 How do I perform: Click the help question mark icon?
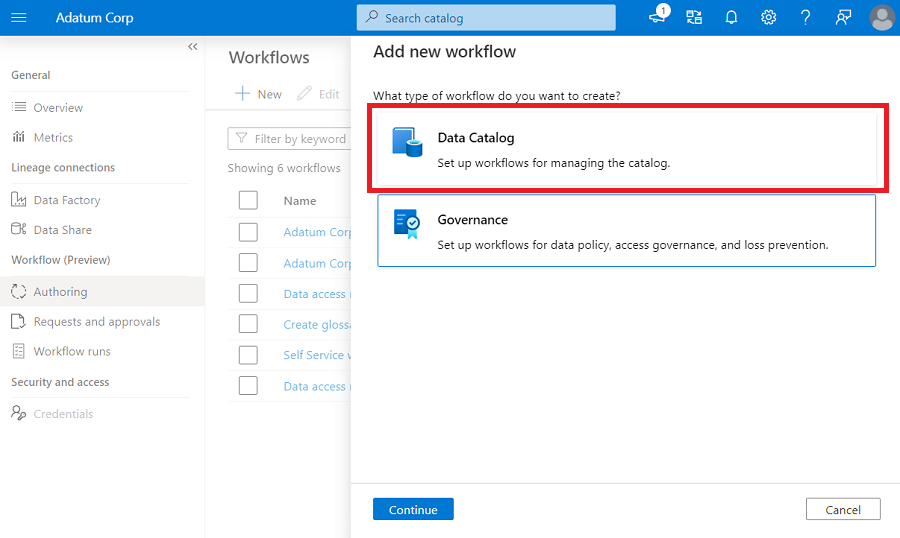(x=806, y=18)
